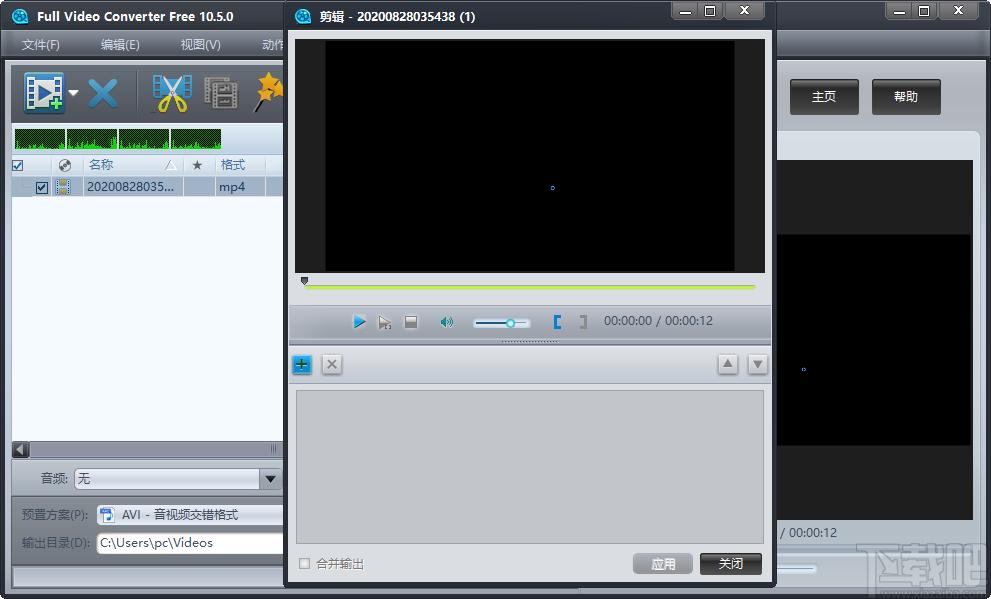This screenshot has width=991, height=599.
Task: Delete segment with the gray X button
Action: point(332,365)
